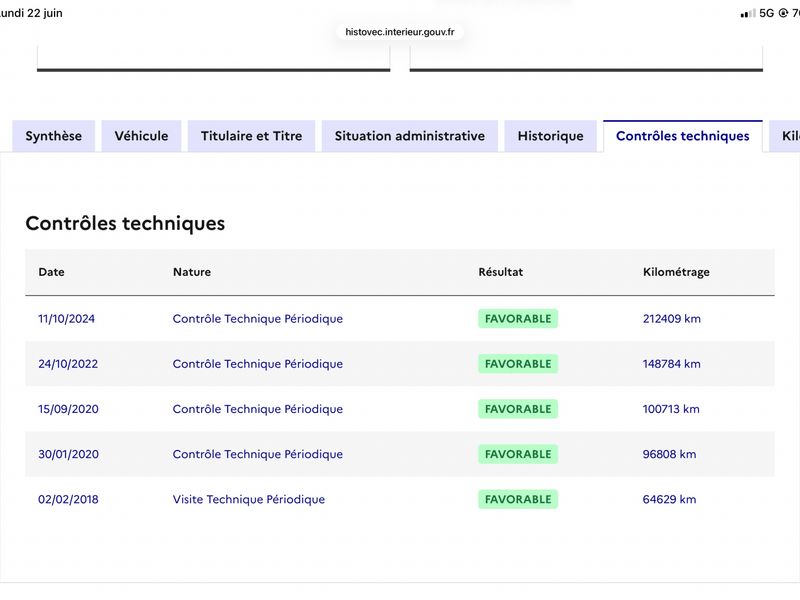800x600 pixels.
Task: Click the Résultat column header
Action: click(501, 272)
